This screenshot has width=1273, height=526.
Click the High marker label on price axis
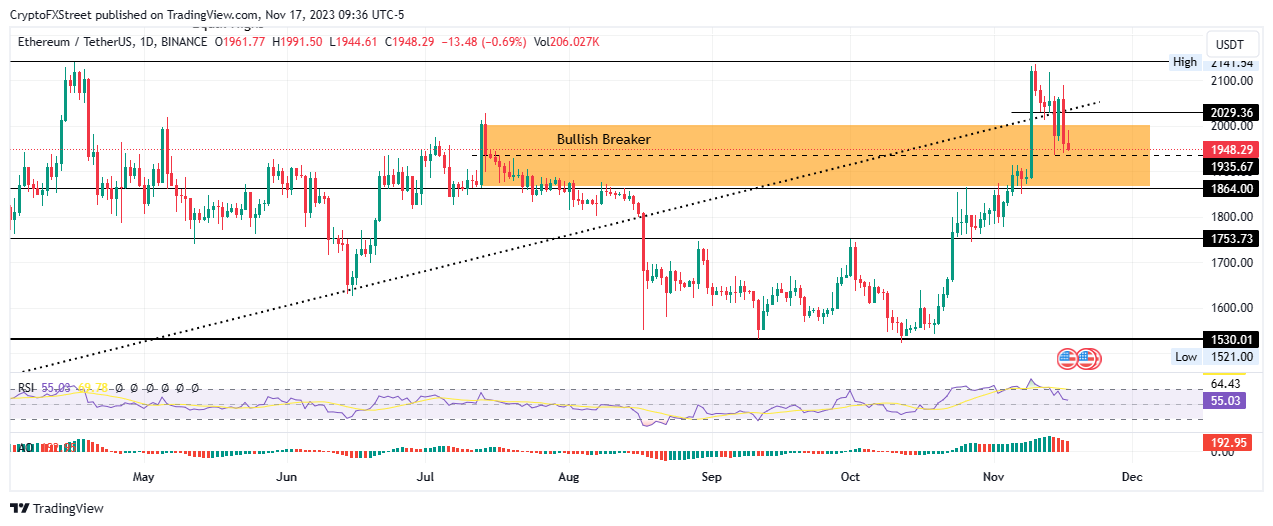tap(1185, 62)
